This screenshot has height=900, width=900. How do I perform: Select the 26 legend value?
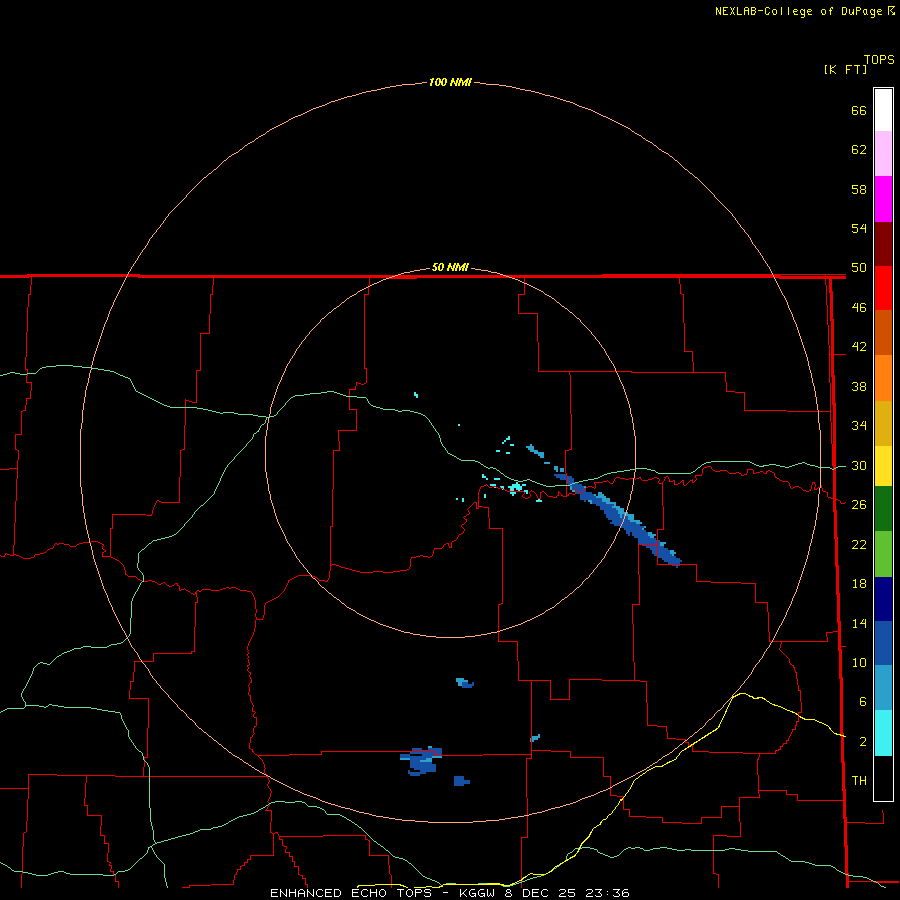(x=859, y=505)
